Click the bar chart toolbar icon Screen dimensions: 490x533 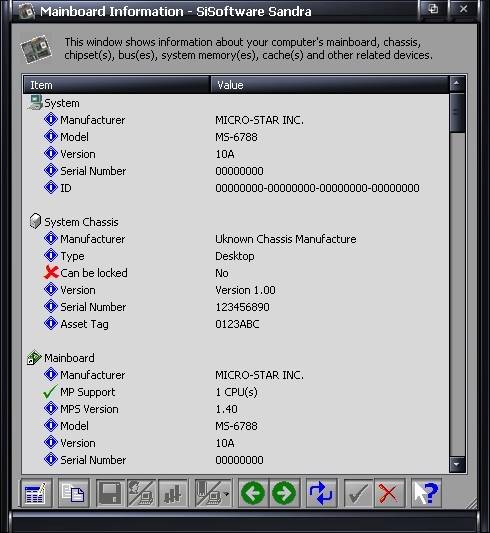(x=173, y=493)
